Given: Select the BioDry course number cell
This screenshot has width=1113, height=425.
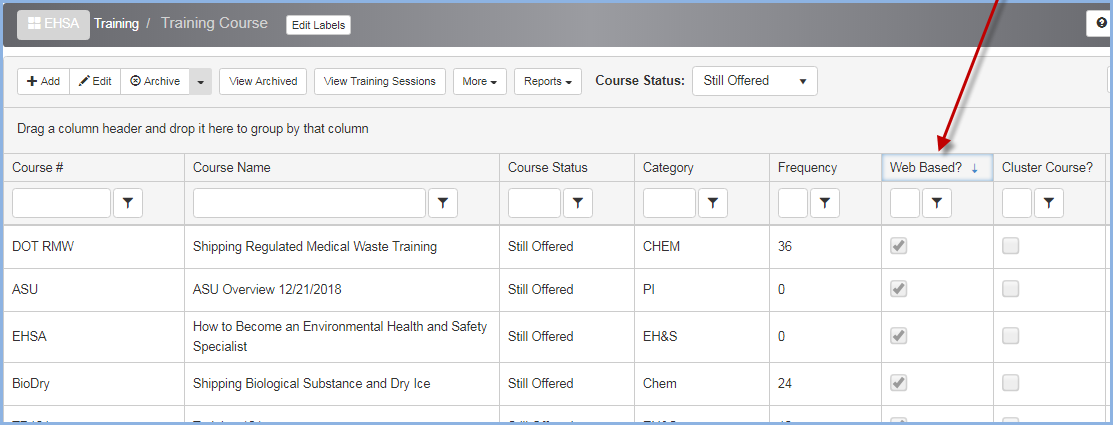Looking at the screenshot, I should click(x=94, y=384).
